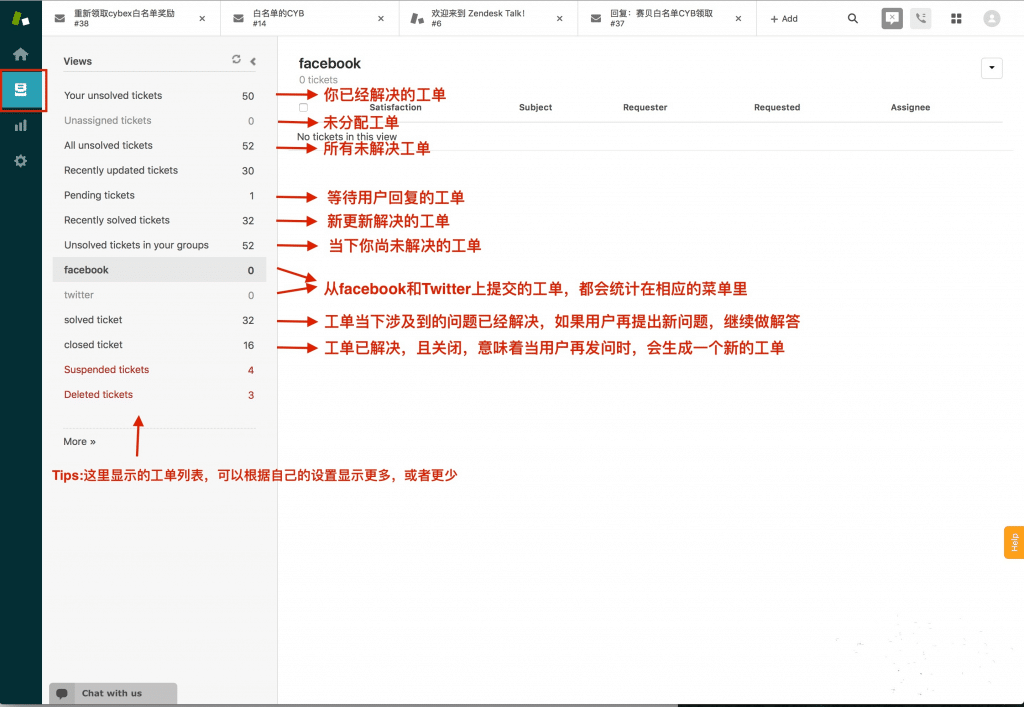Open the Recently updated tickets view
This screenshot has width=1024, height=707.
(159, 170)
